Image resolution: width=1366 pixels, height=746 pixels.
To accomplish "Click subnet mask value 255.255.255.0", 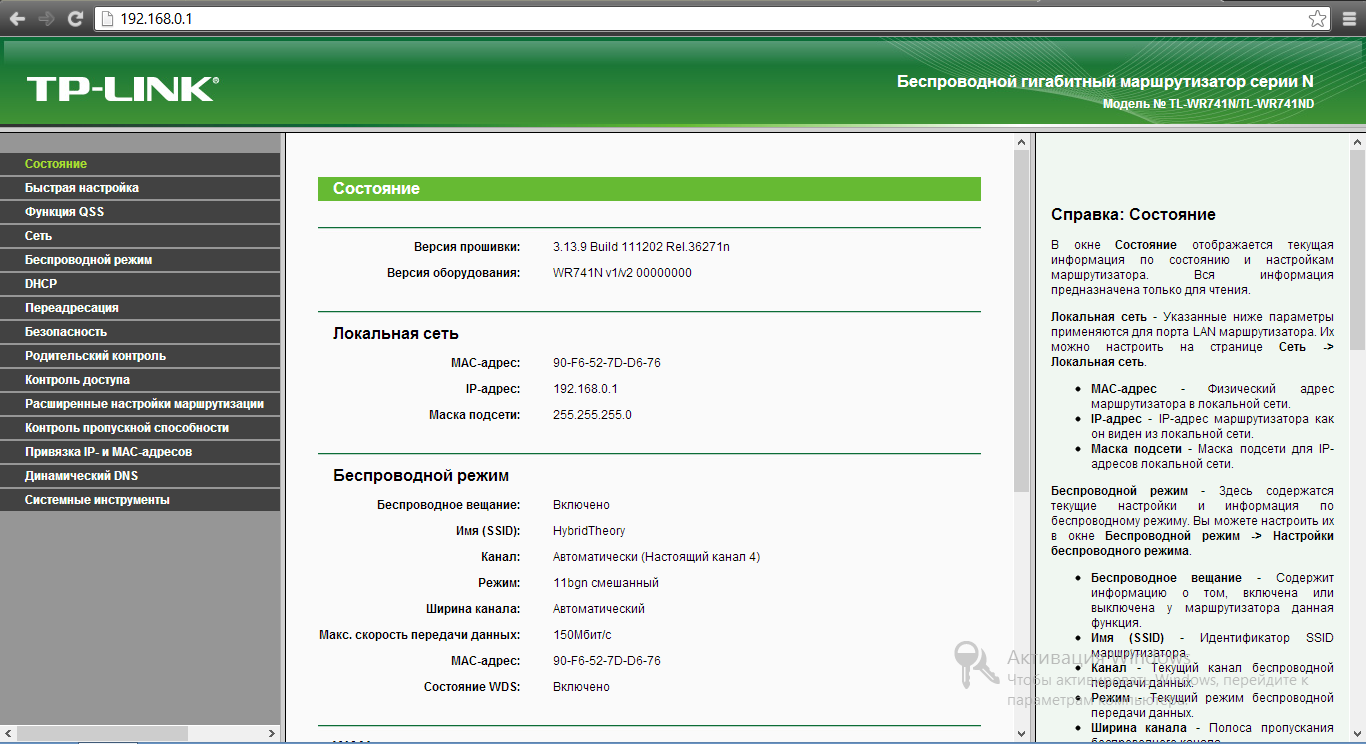I will click(592, 415).
